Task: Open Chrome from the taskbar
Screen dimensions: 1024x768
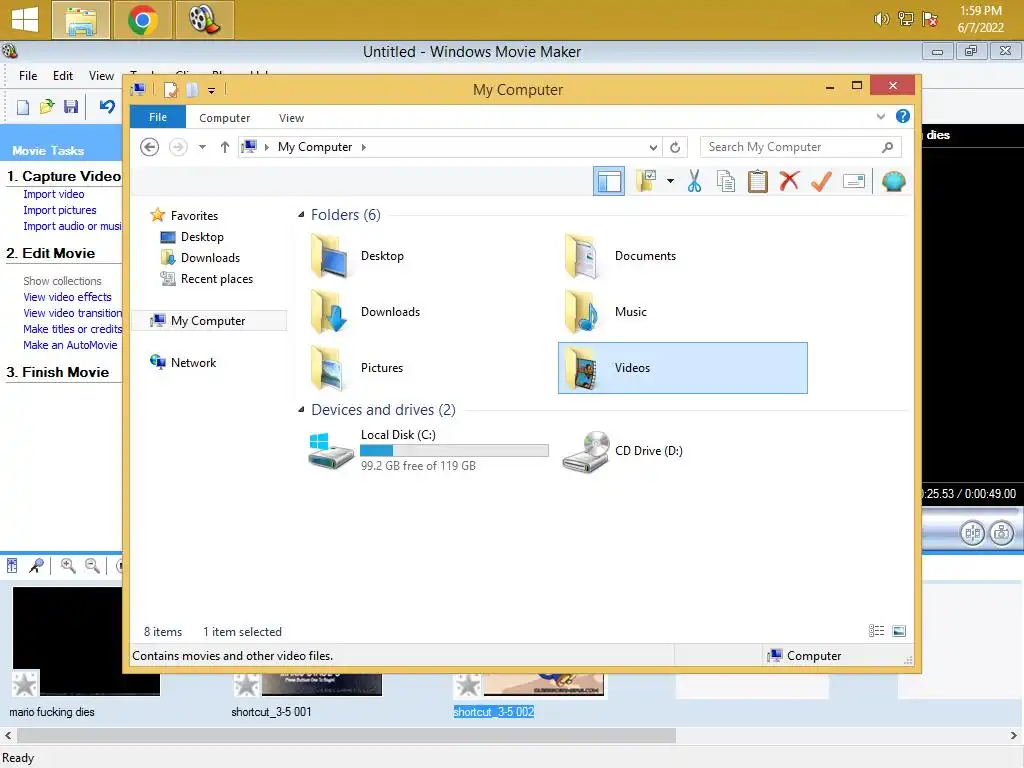Action: (143, 20)
